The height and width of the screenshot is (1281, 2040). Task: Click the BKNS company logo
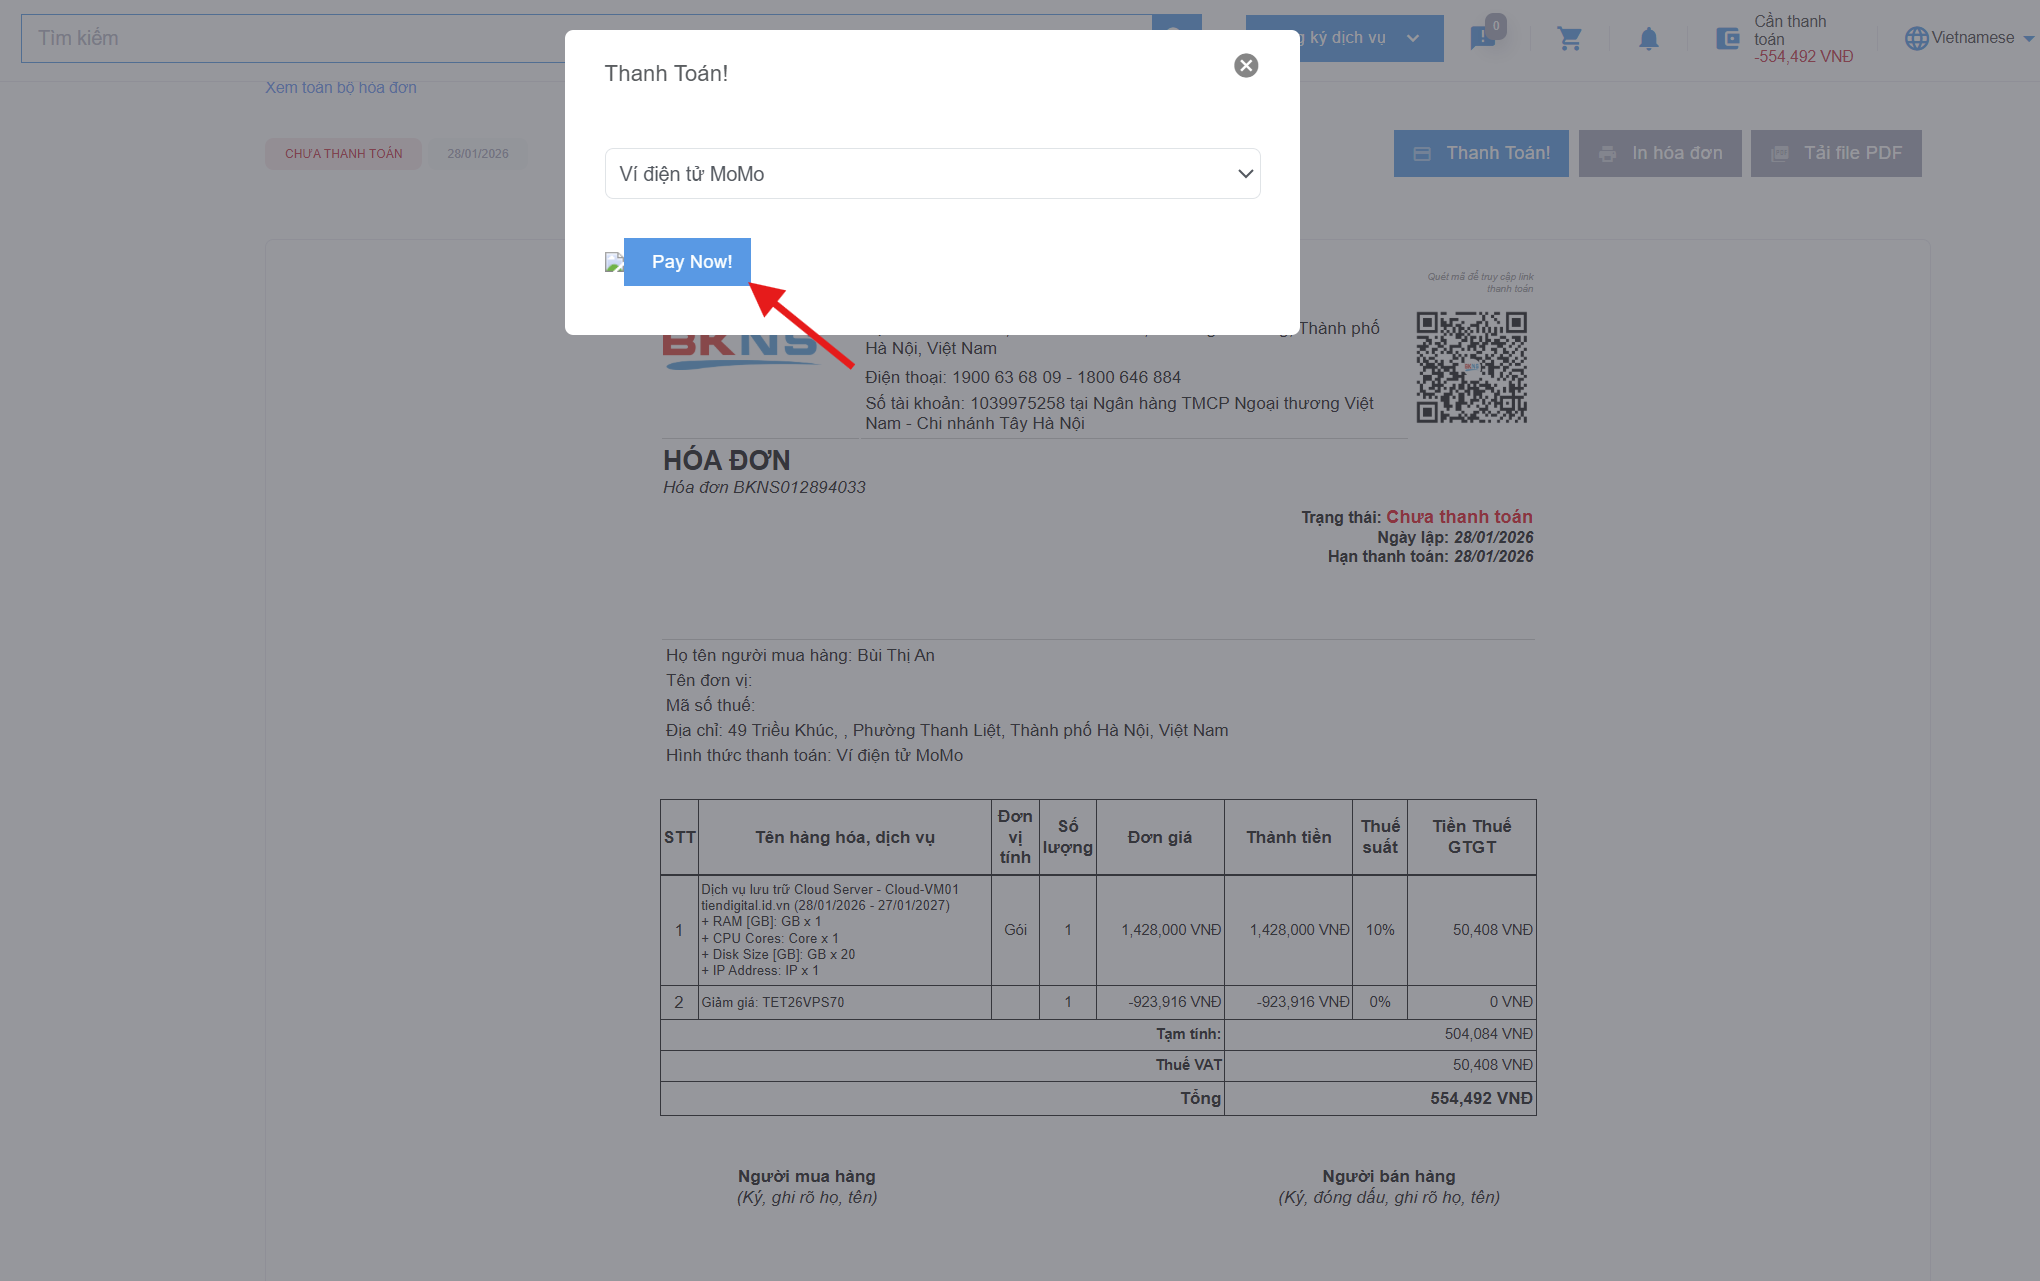pyautogui.click(x=740, y=350)
